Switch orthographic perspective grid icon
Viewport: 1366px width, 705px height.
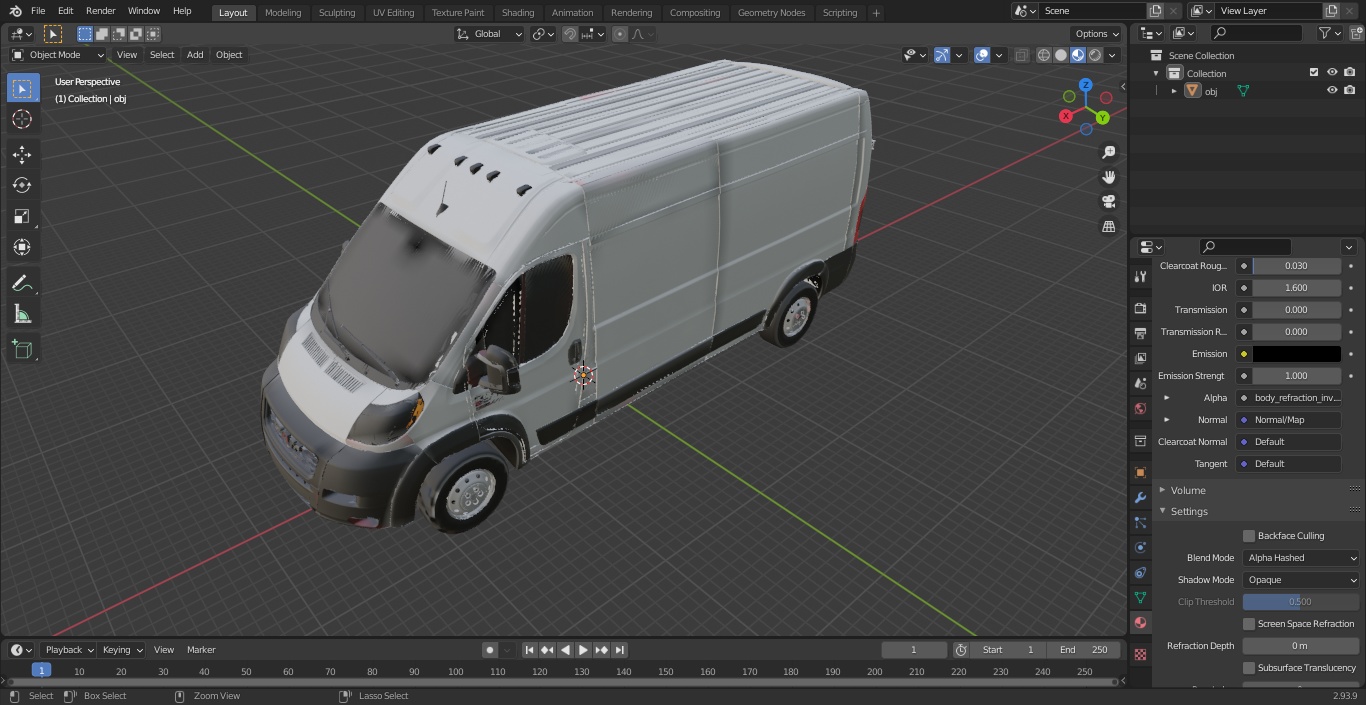(x=1108, y=227)
